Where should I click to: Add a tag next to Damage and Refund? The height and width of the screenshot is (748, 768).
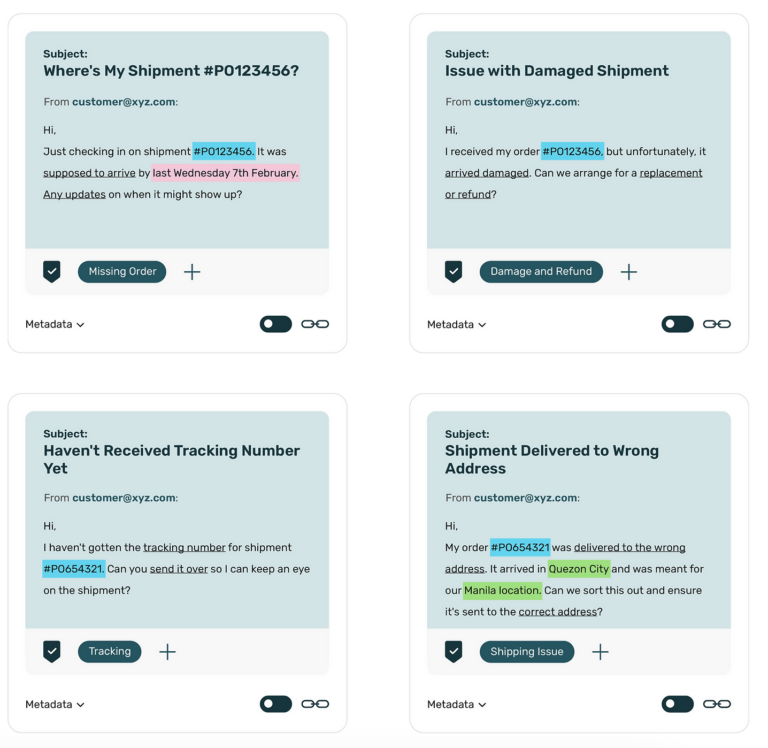click(x=628, y=271)
